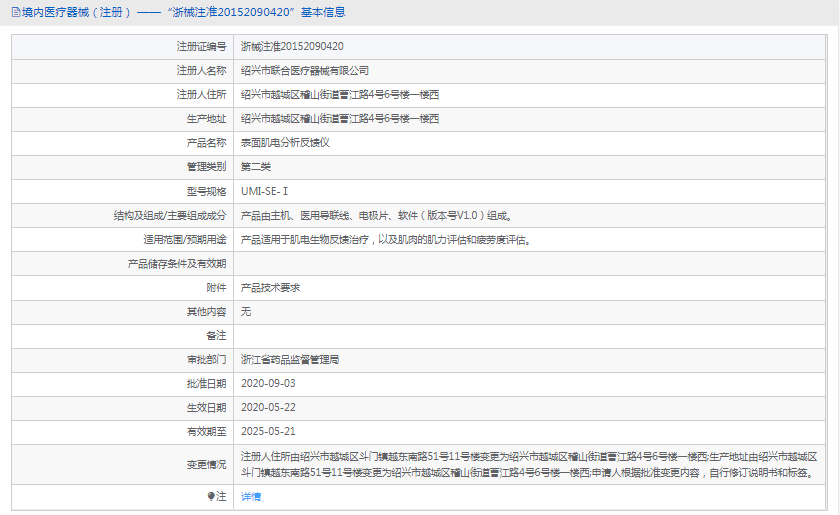Click the 管理类别 row label
The image size is (840, 515).
point(206,167)
